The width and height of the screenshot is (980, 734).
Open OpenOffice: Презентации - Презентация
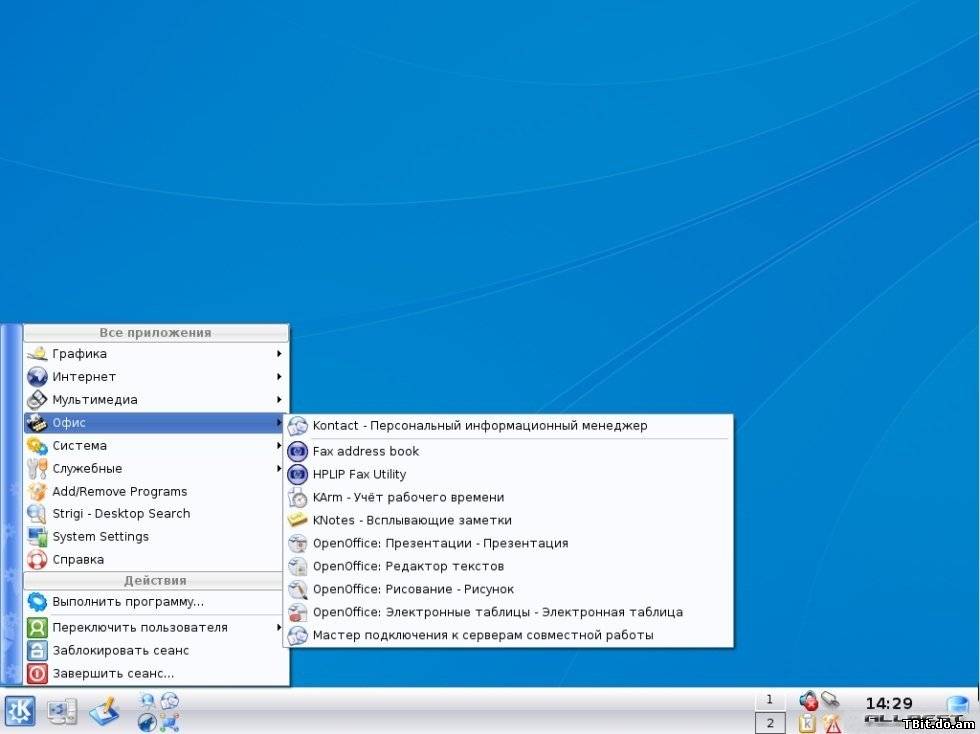[509, 543]
